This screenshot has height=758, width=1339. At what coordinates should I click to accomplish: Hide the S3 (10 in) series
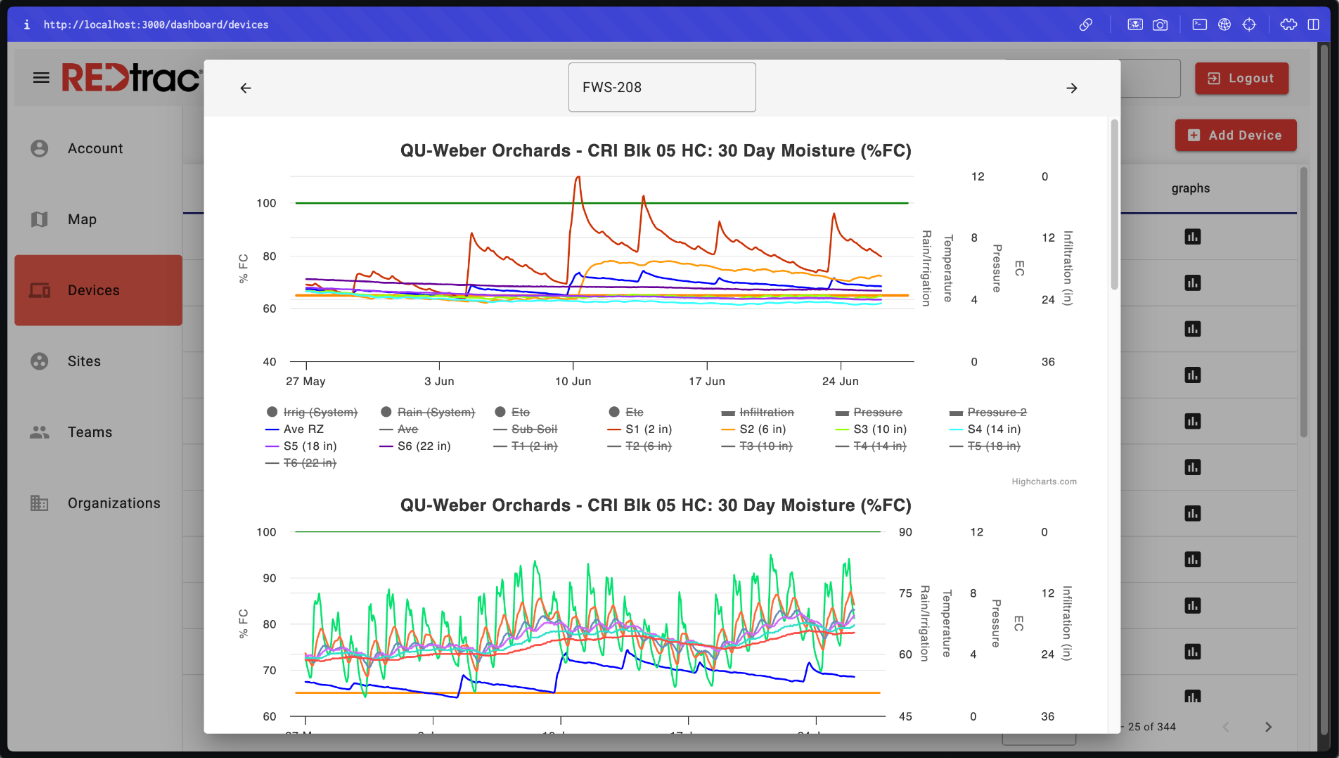(x=871, y=429)
